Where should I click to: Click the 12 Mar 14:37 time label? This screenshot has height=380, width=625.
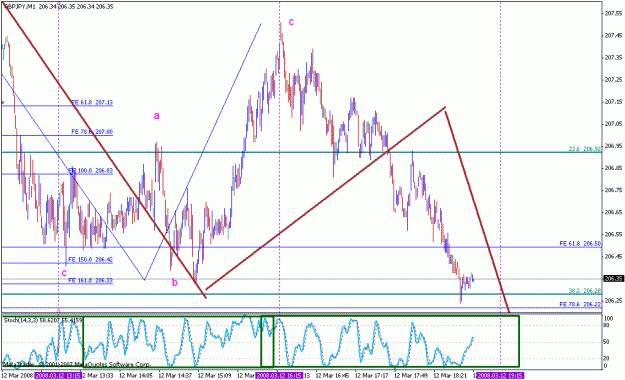(x=175, y=376)
